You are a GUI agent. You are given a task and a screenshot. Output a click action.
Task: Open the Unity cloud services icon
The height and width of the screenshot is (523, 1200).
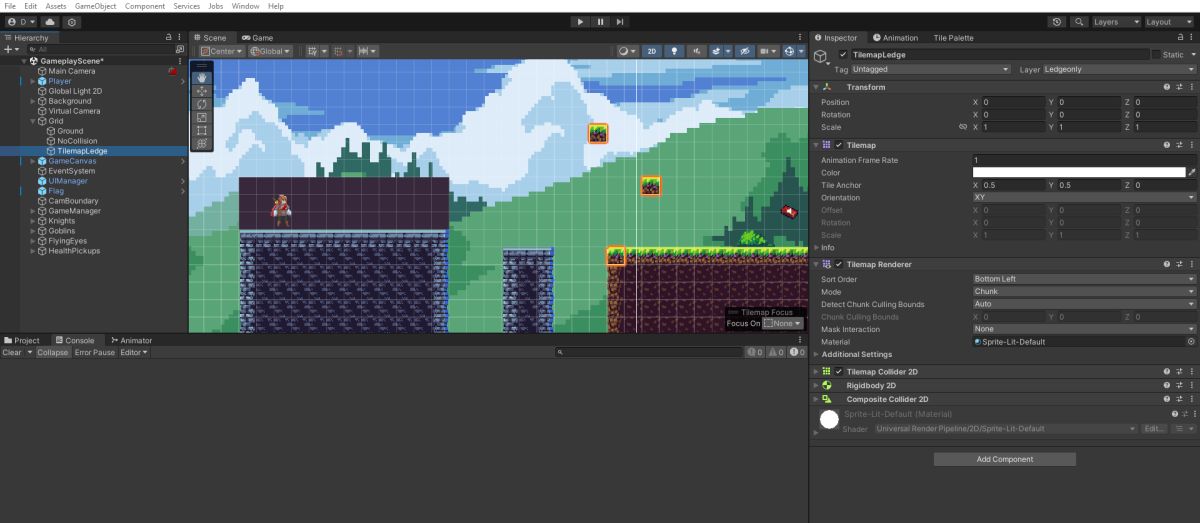[50, 22]
